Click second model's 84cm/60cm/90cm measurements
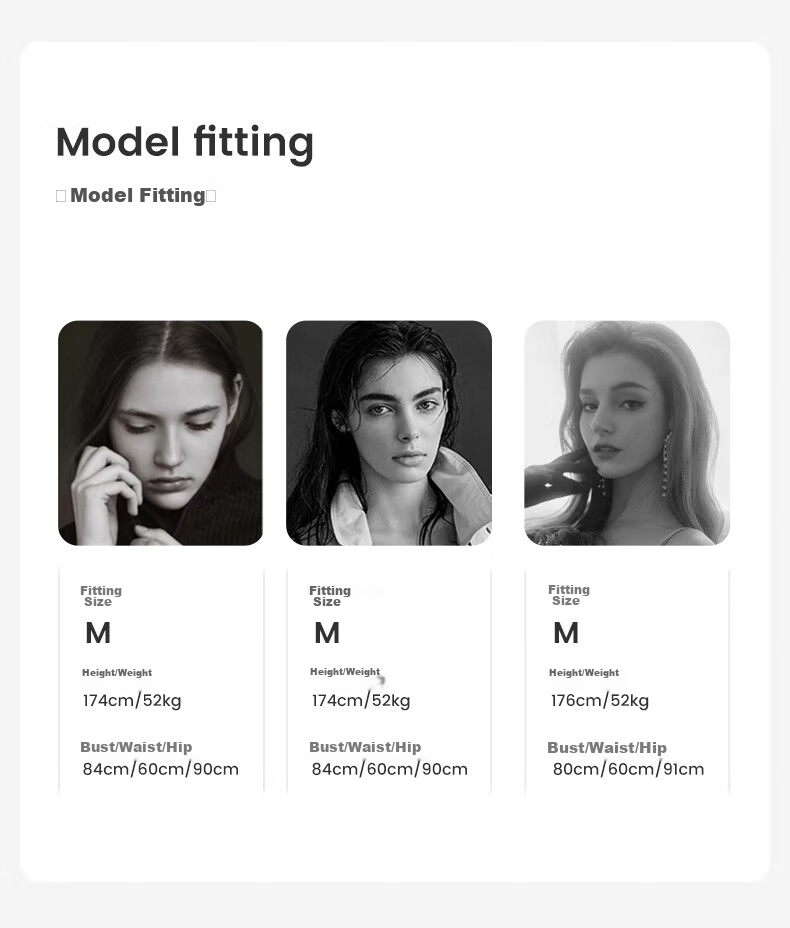Screen dimensions: 790x928 click(x=389, y=769)
